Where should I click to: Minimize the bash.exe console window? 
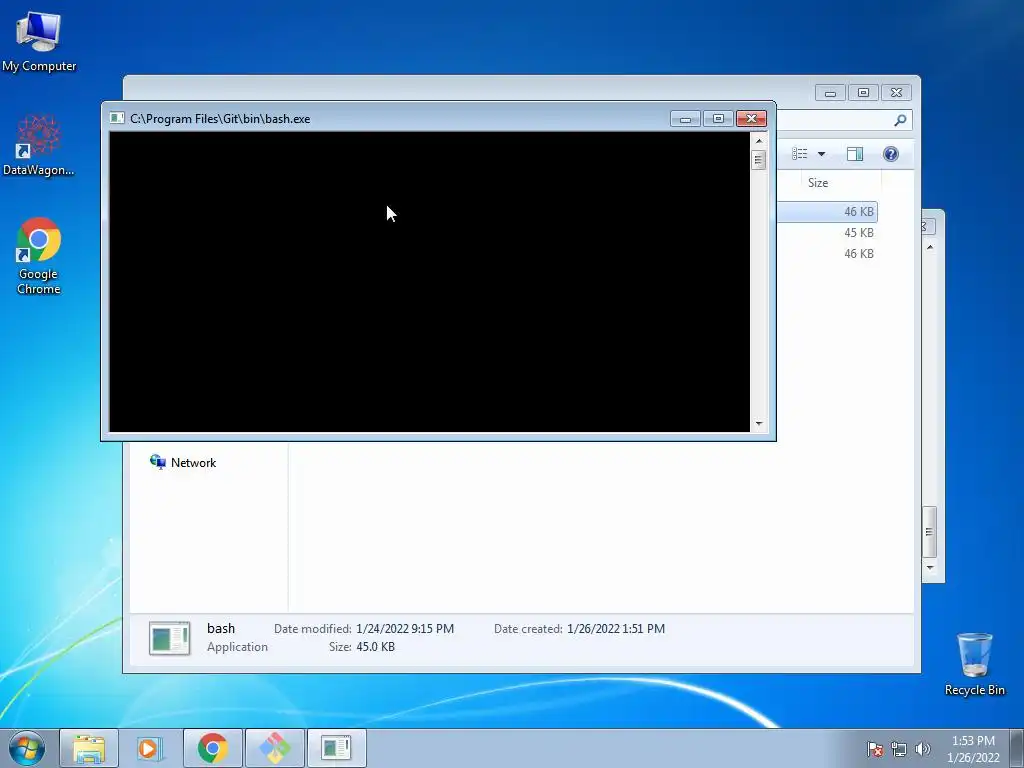pos(685,119)
